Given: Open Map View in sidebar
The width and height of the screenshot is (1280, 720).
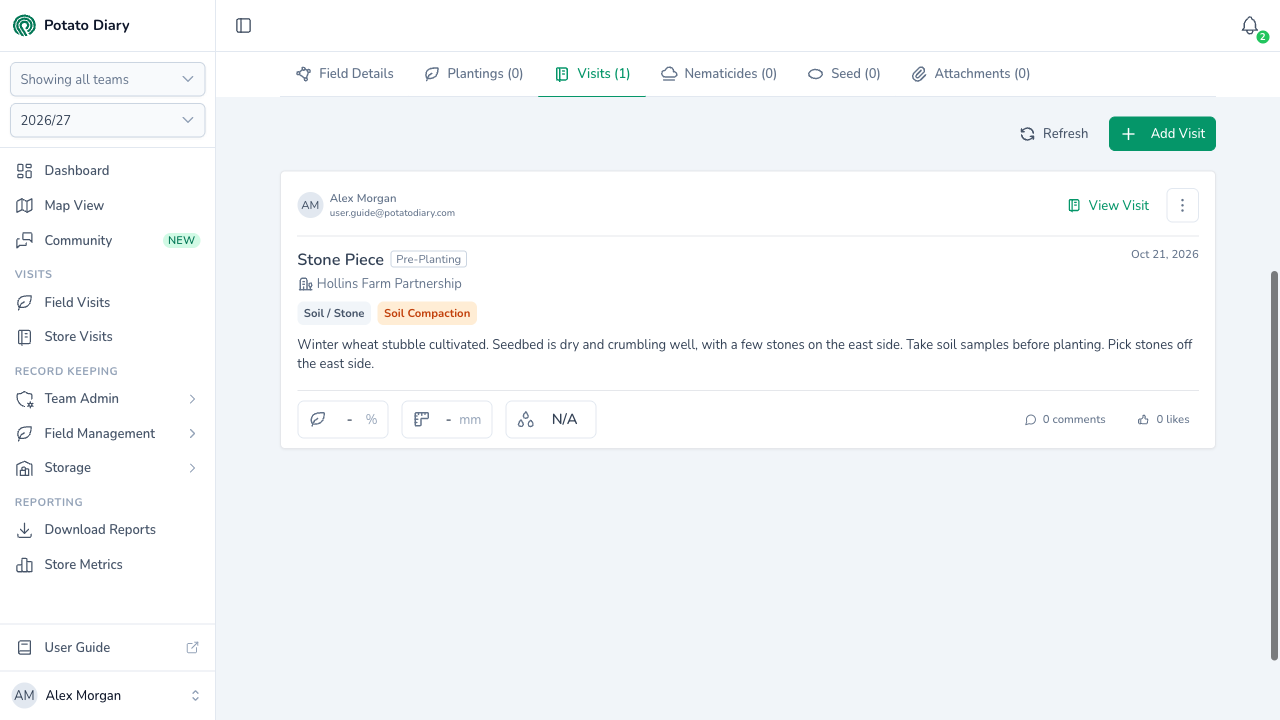Looking at the screenshot, I should pyautogui.click(x=107, y=206).
